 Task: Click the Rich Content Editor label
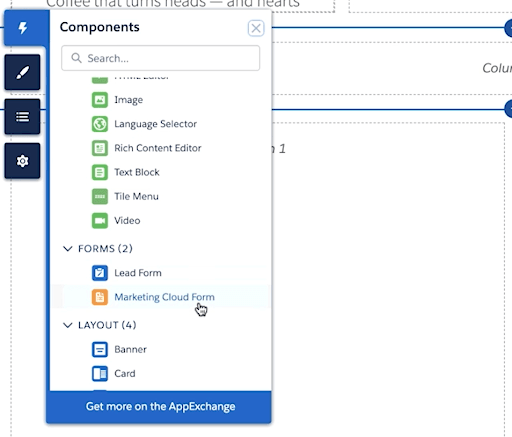click(x=158, y=148)
